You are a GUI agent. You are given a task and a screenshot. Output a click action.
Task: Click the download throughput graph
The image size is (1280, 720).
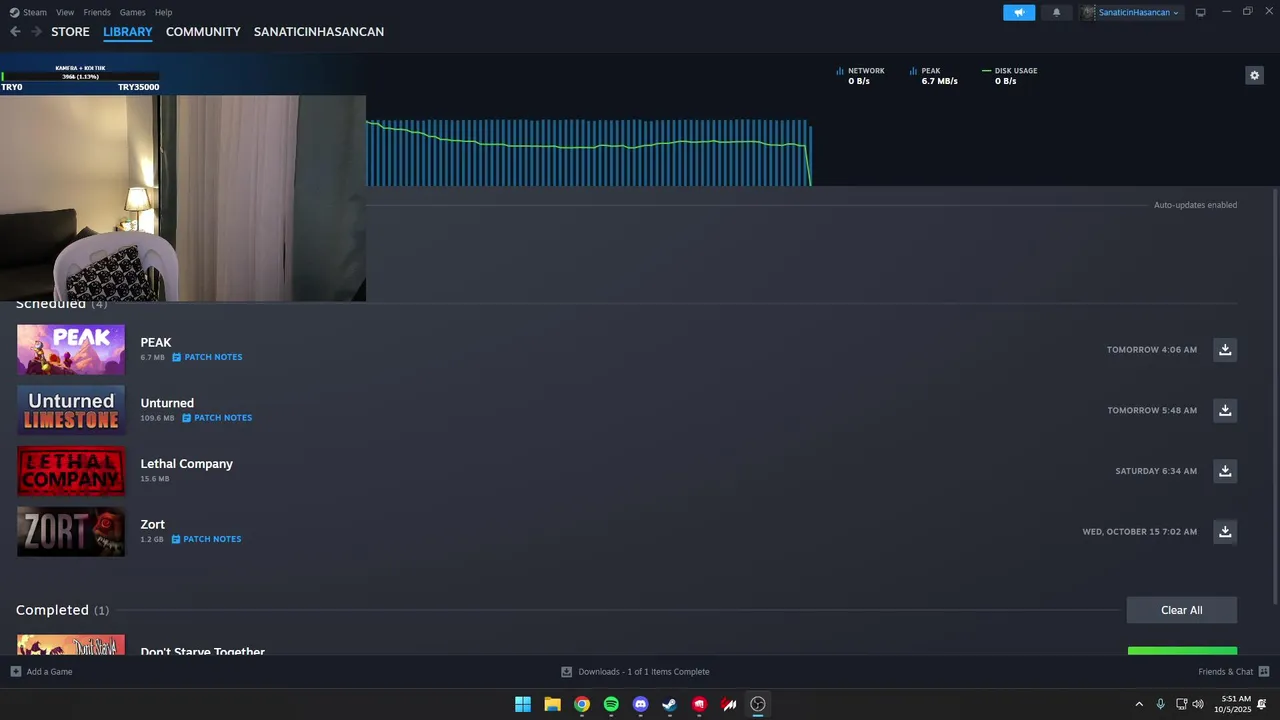click(589, 152)
